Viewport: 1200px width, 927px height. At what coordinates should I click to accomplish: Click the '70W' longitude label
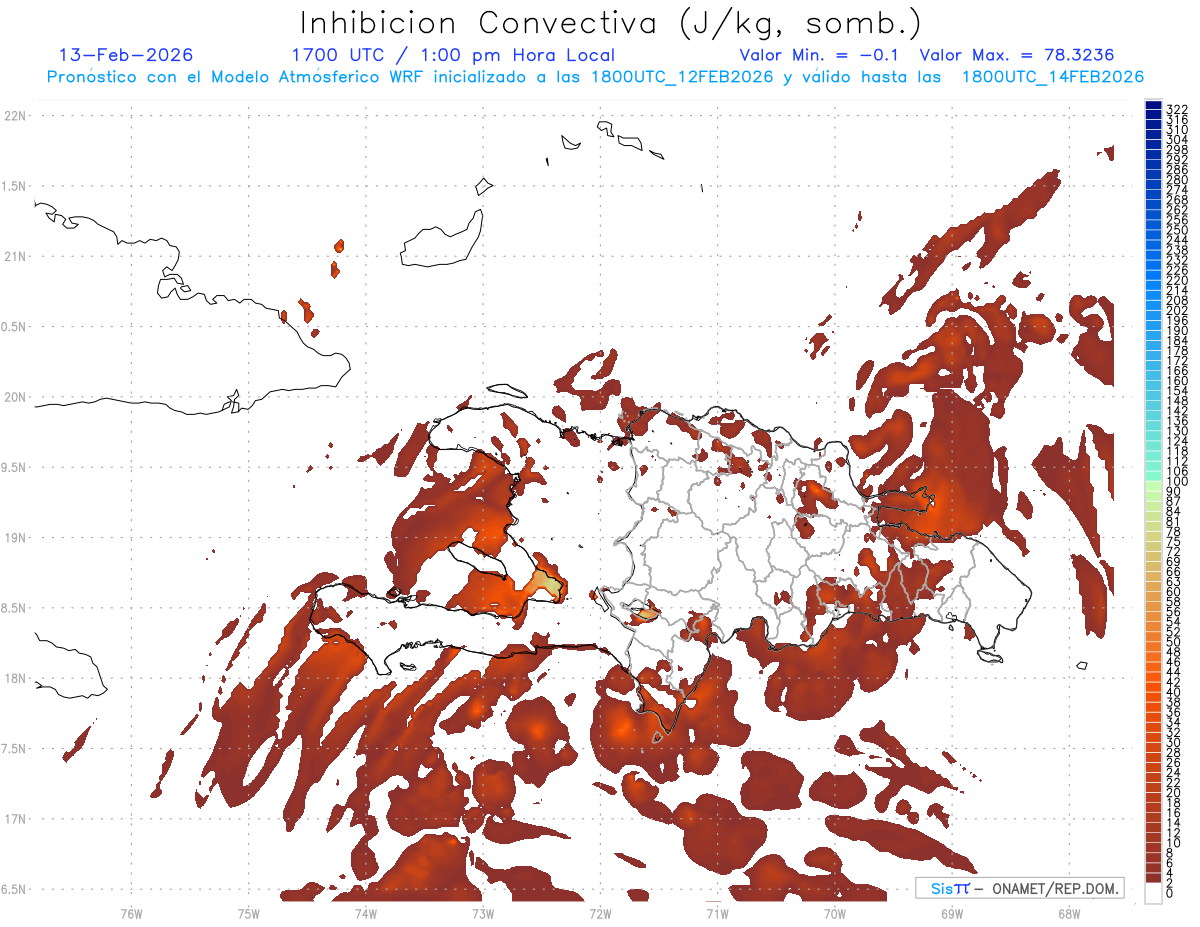click(835, 913)
